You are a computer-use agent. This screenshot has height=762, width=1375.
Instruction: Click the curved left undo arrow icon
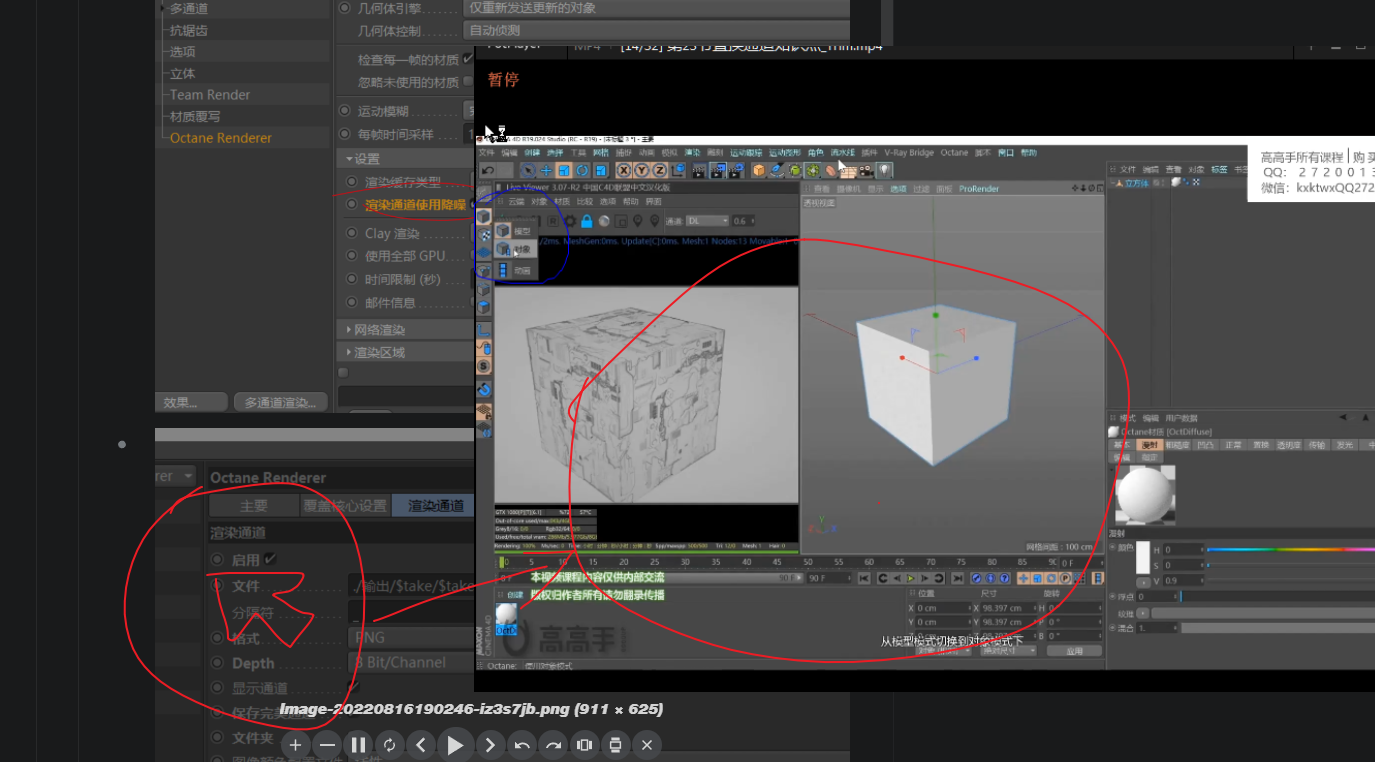(521, 745)
